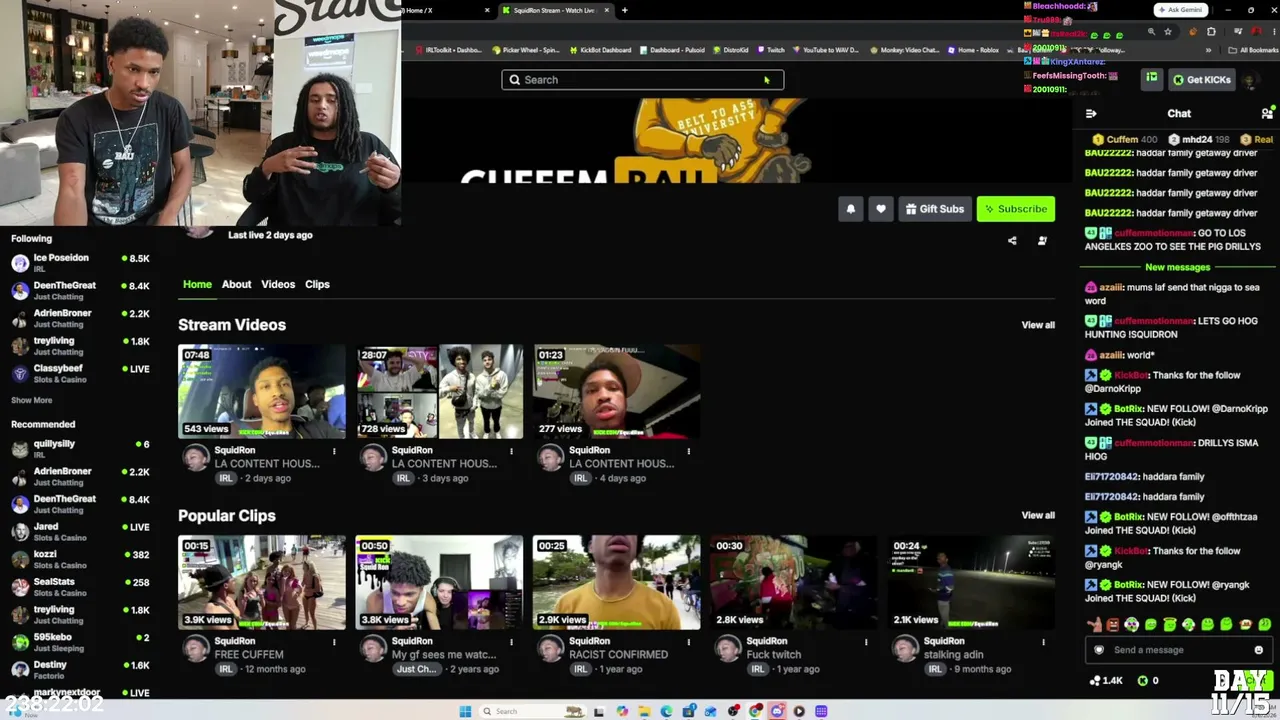View all Stream Videos

coord(1038,325)
